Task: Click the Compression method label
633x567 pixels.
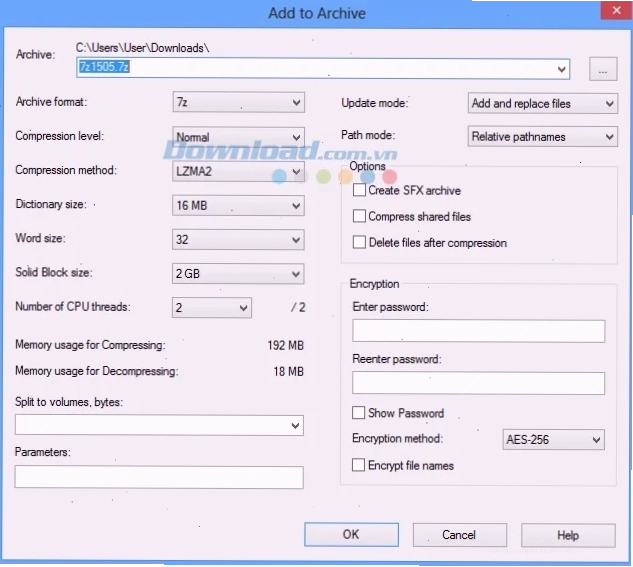Action: 66,170
